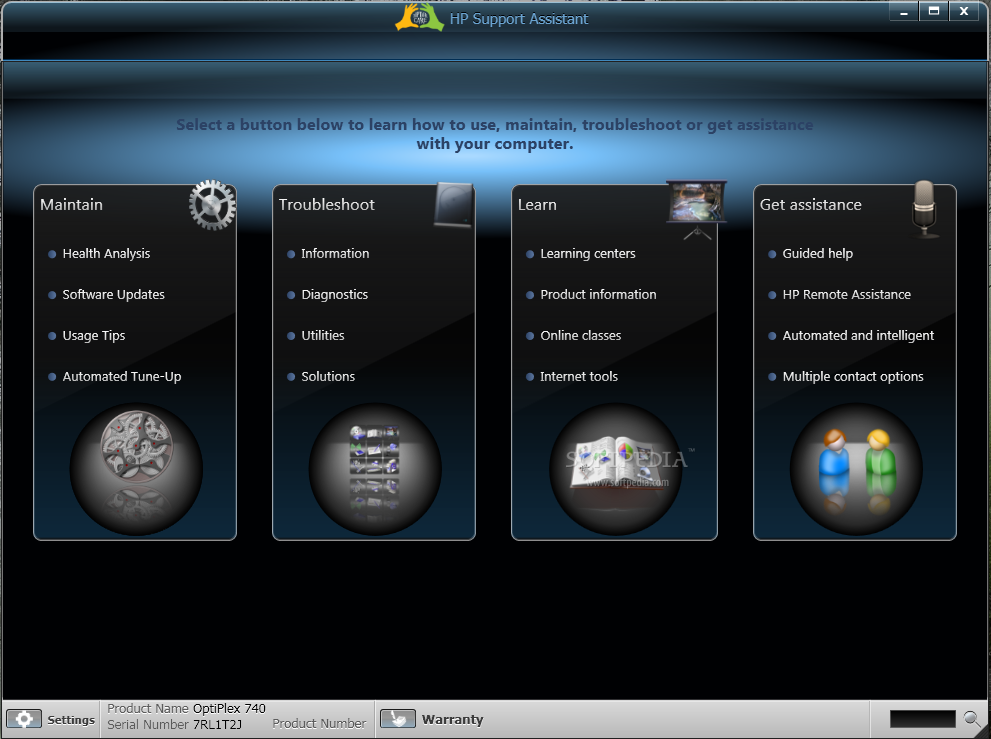Click the Learn card heading
The height and width of the screenshot is (739, 991).
(537, 205)
